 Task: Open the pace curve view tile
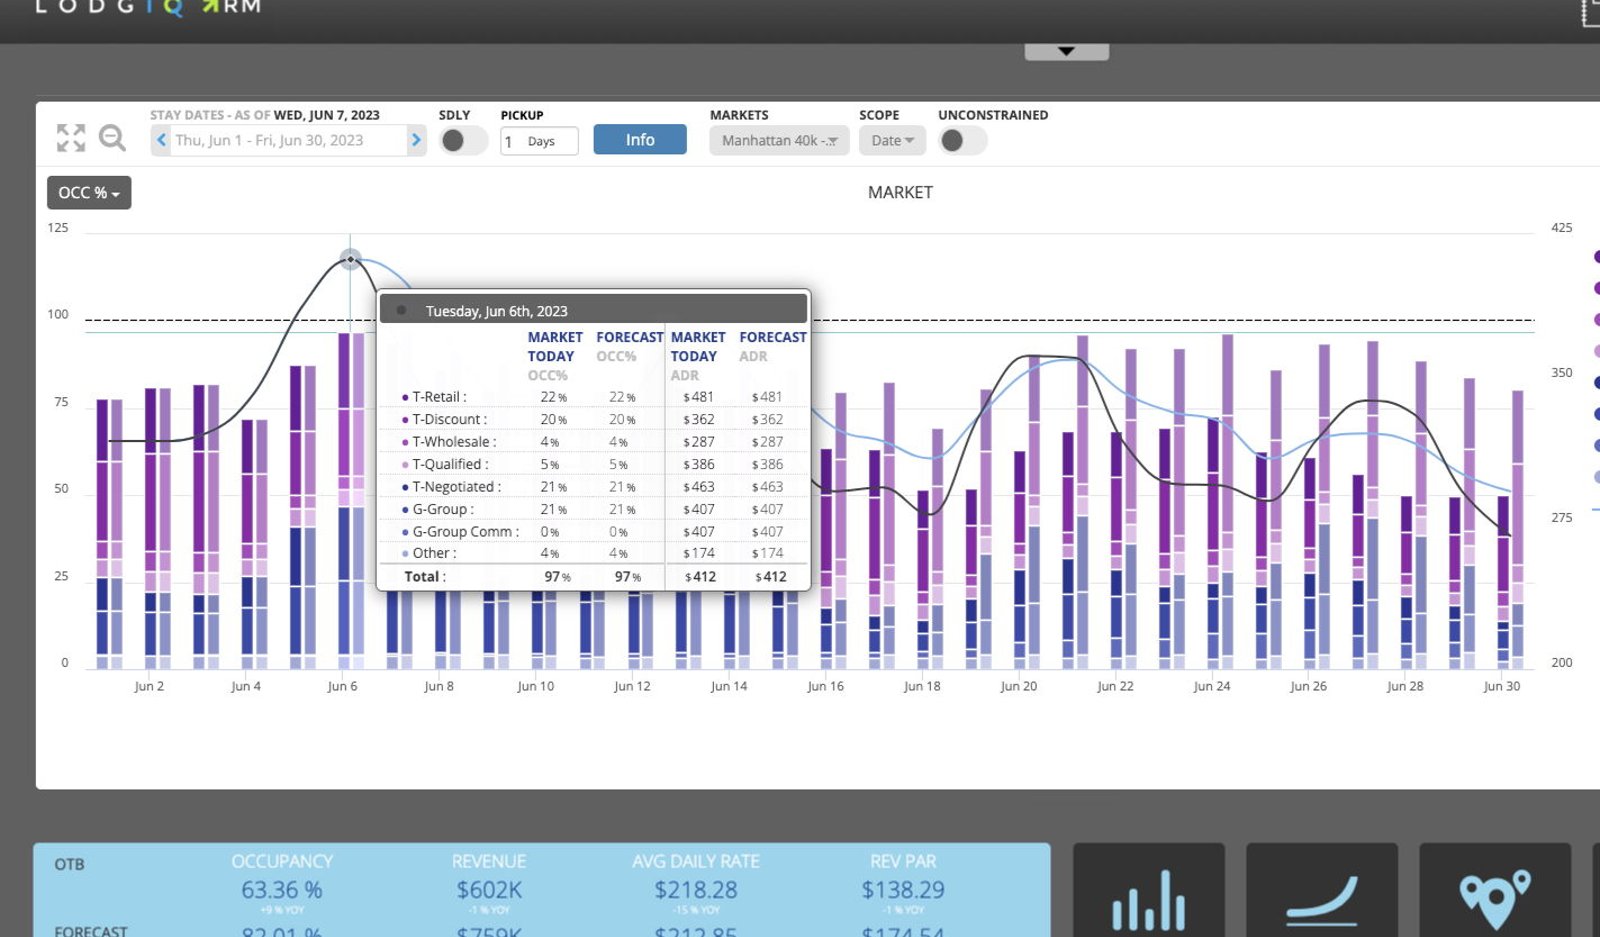click(1322, 890)
